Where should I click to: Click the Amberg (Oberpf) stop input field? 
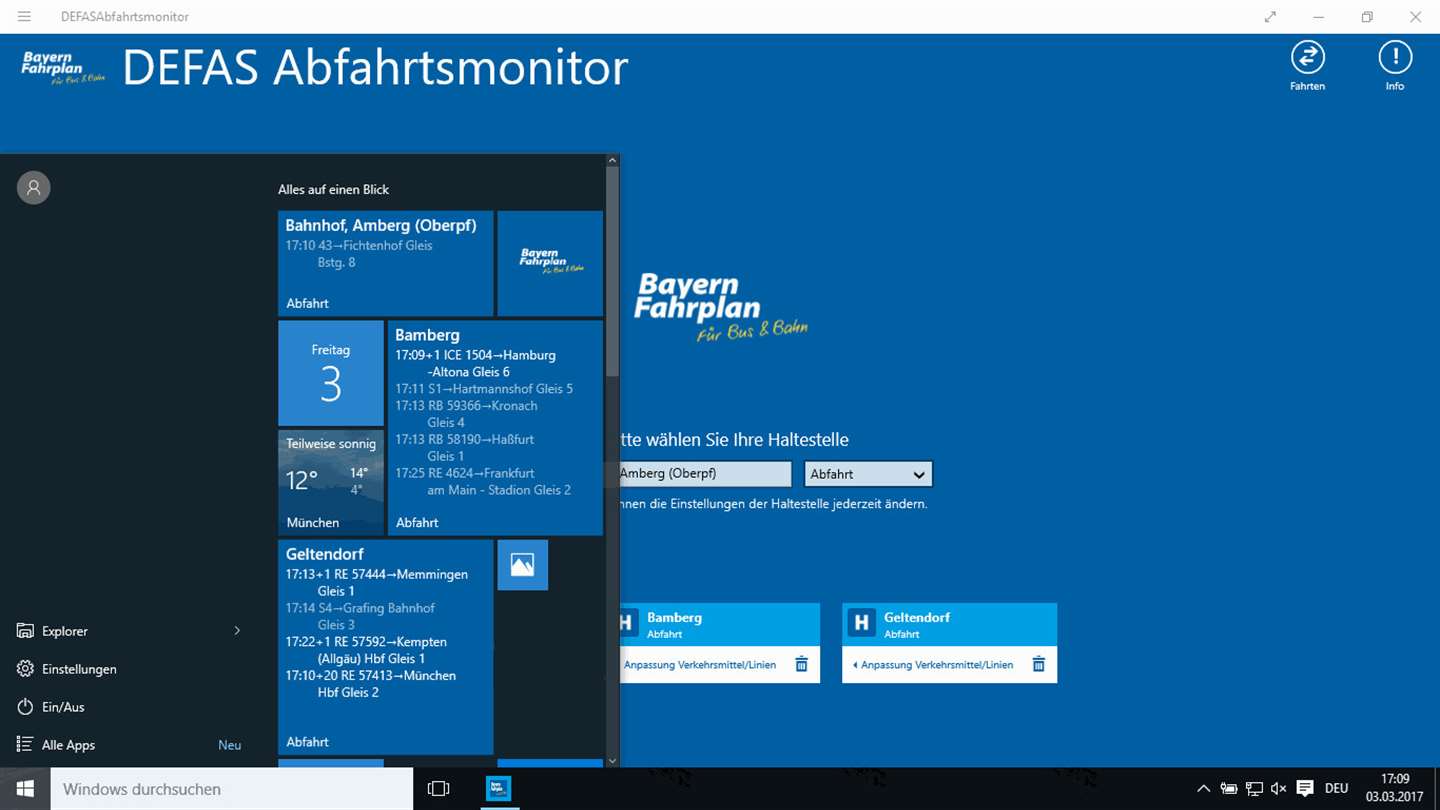coord(705,474)
